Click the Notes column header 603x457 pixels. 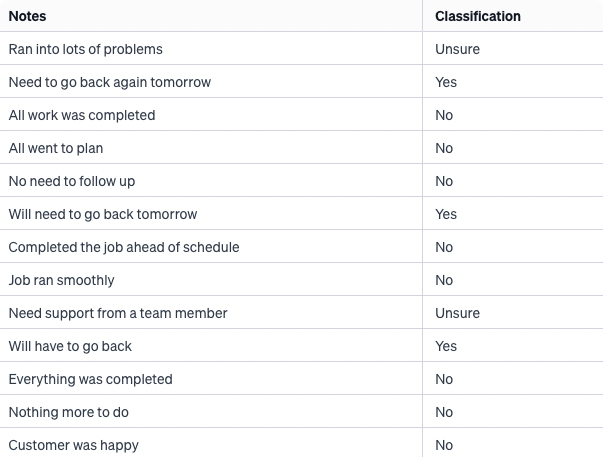pos(27,16)
